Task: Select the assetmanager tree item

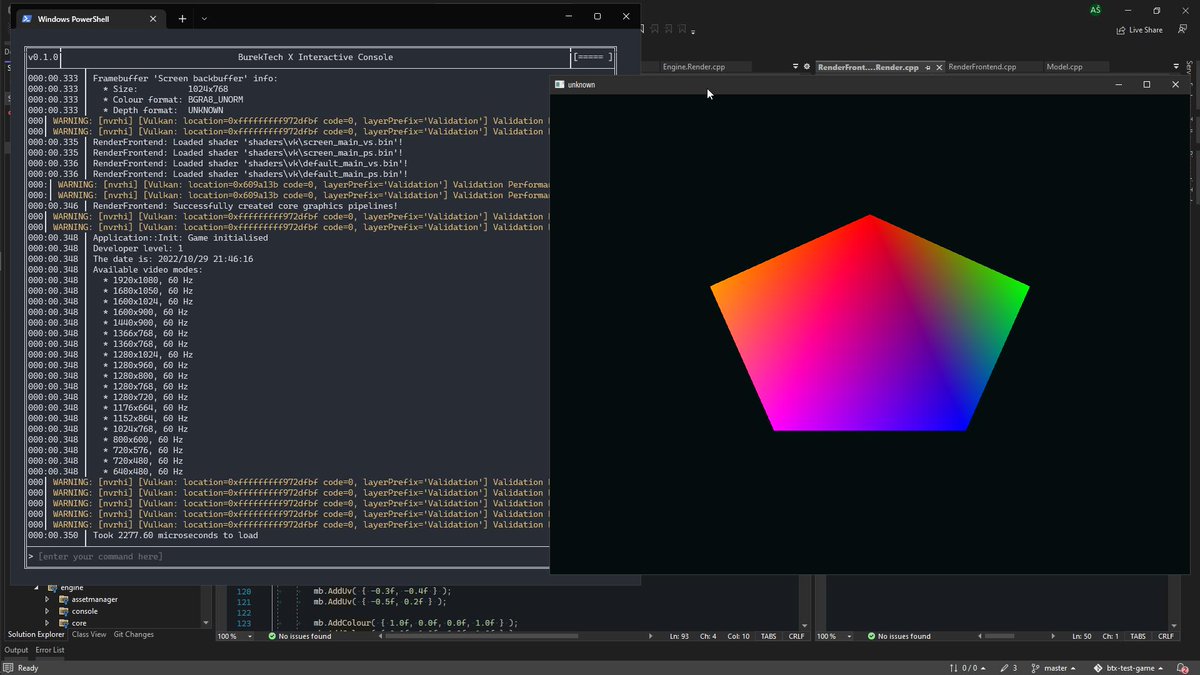Action: pos(87,599)
